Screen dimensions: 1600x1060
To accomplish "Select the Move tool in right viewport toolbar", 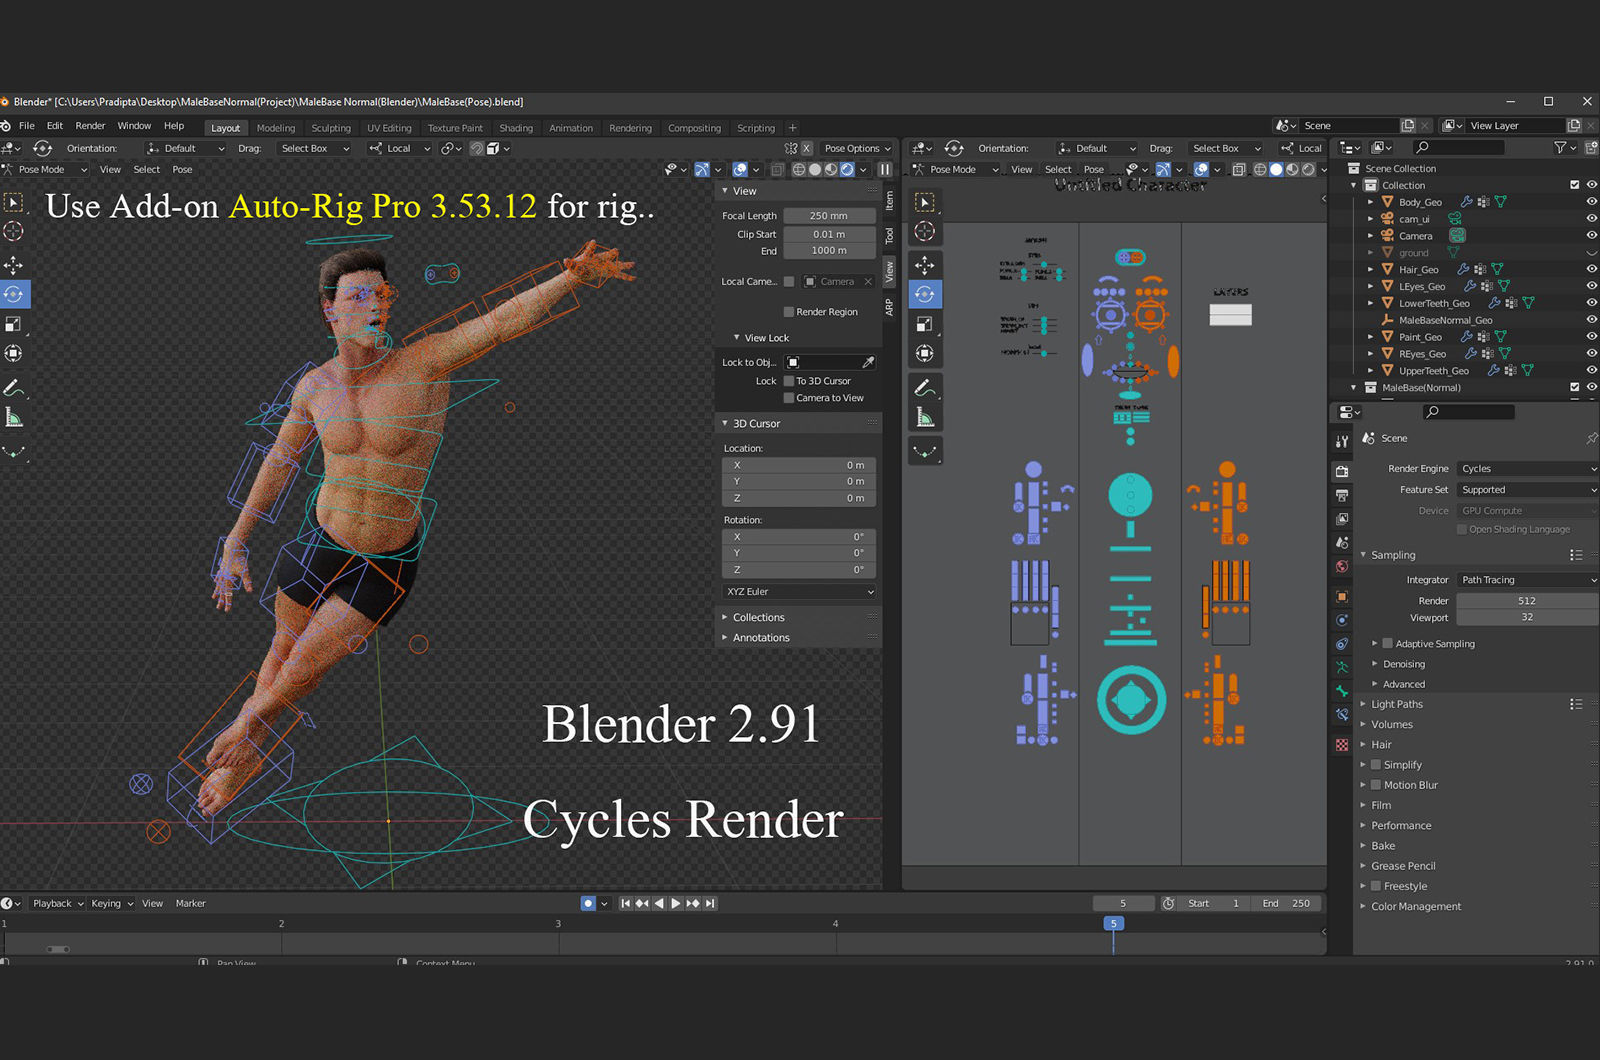I will (x=925, y=265).
